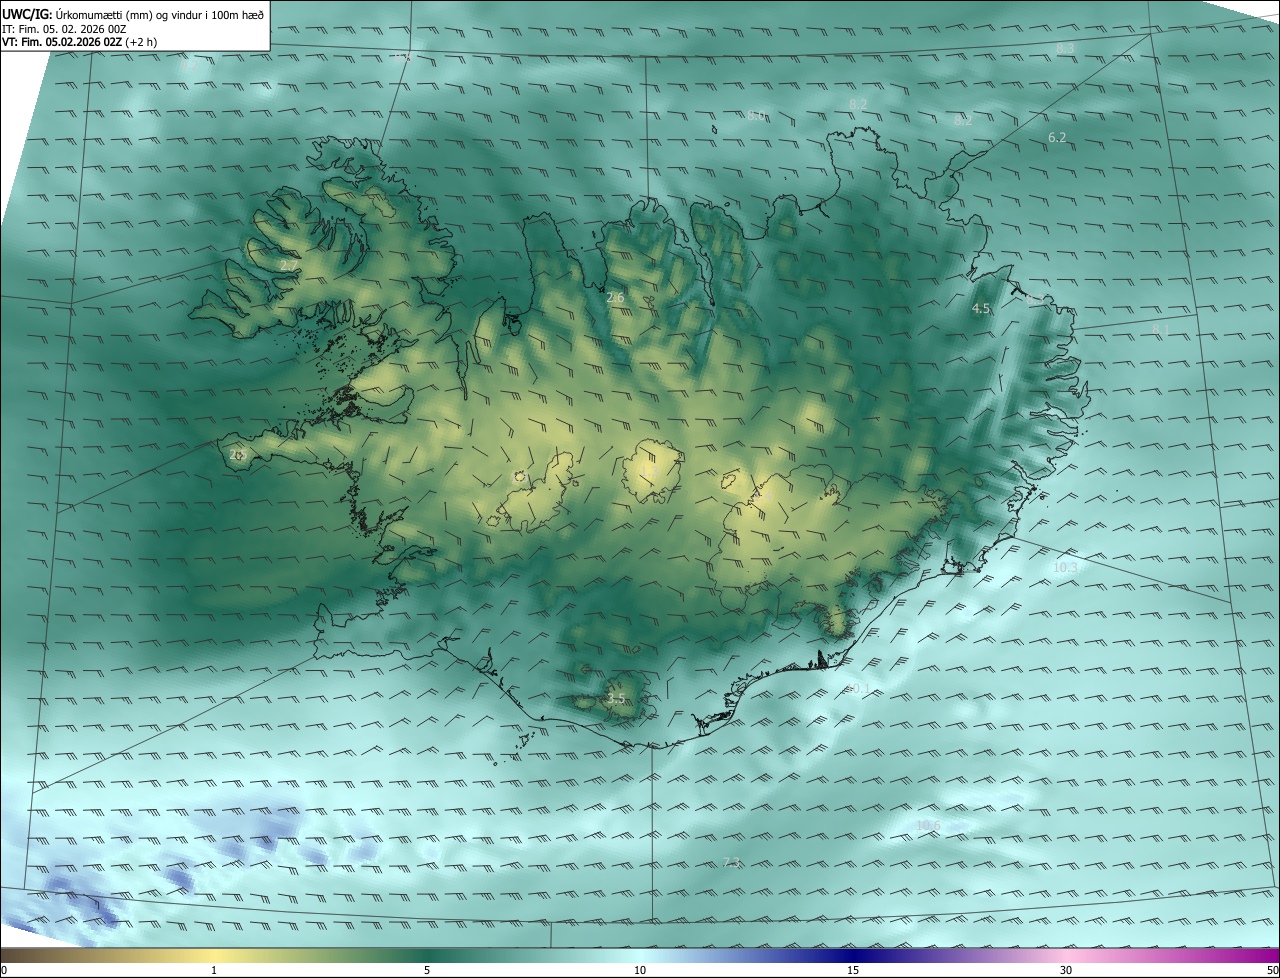Image resolution: width=1280 pixels, height=978 pixels.
Task: Click the '0' tick on the color scale
Action: [x=4, y=971]
